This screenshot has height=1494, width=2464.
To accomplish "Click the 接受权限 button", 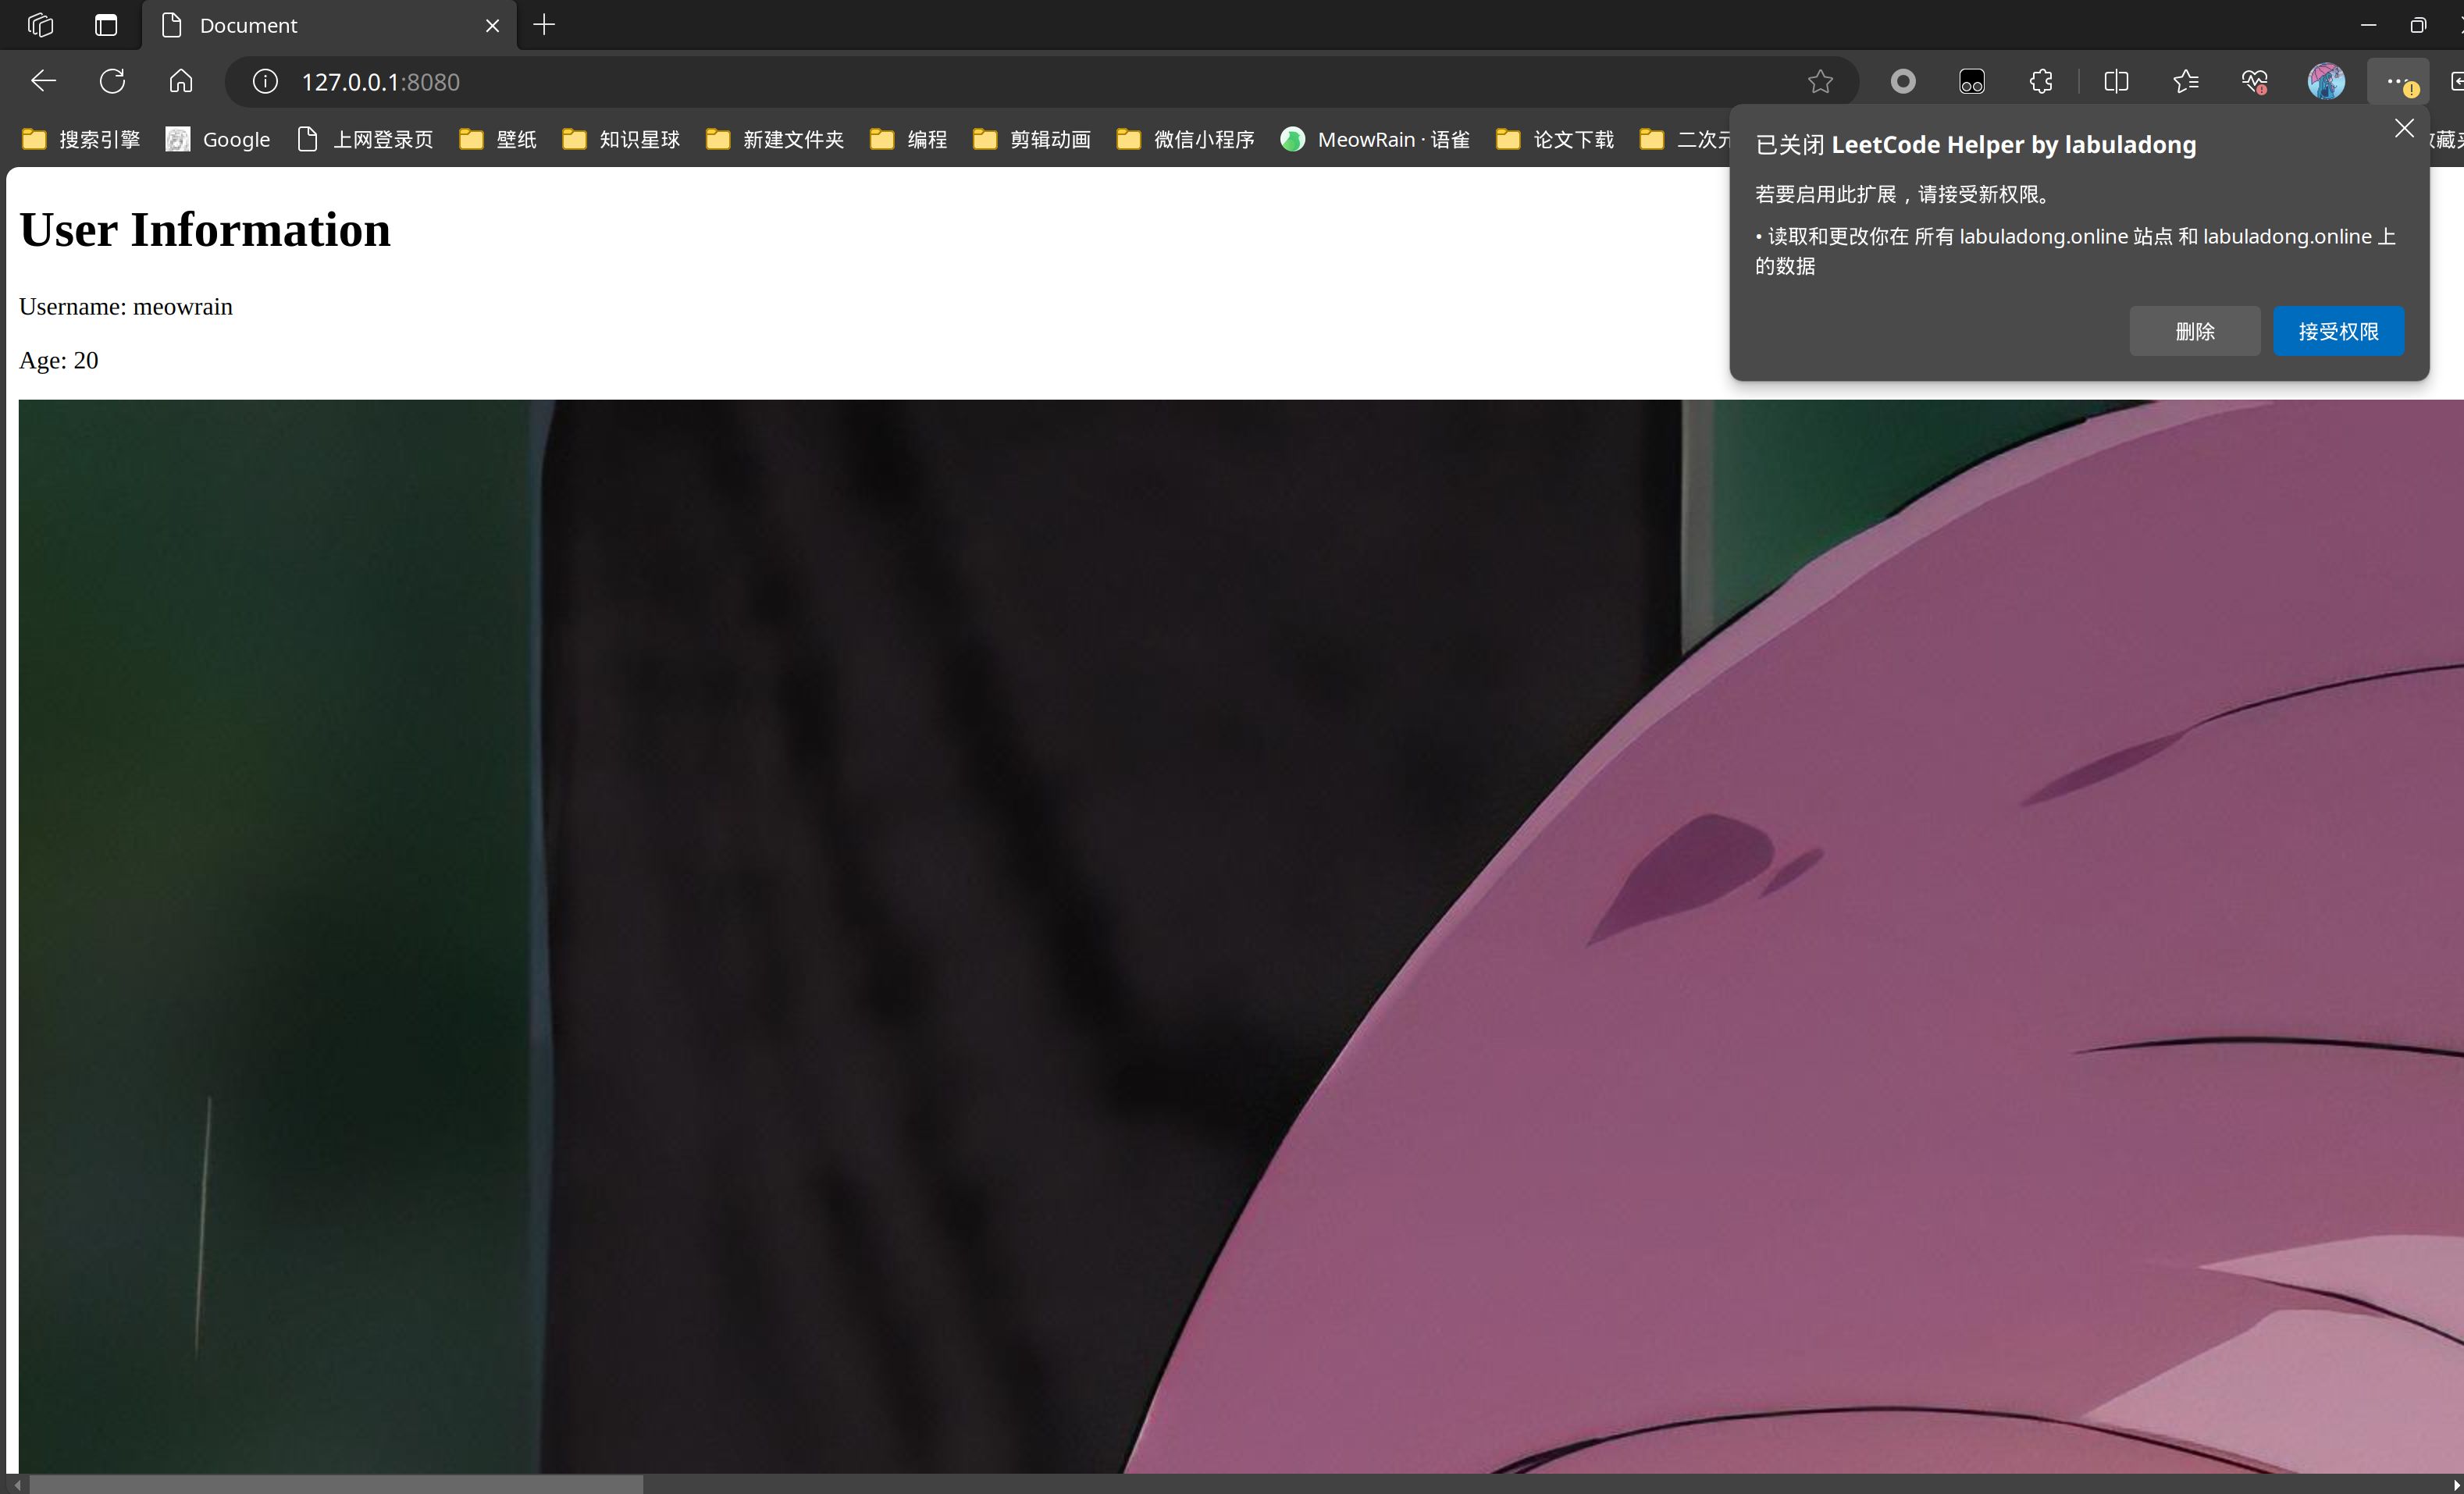I will [x=2338, y=331].
